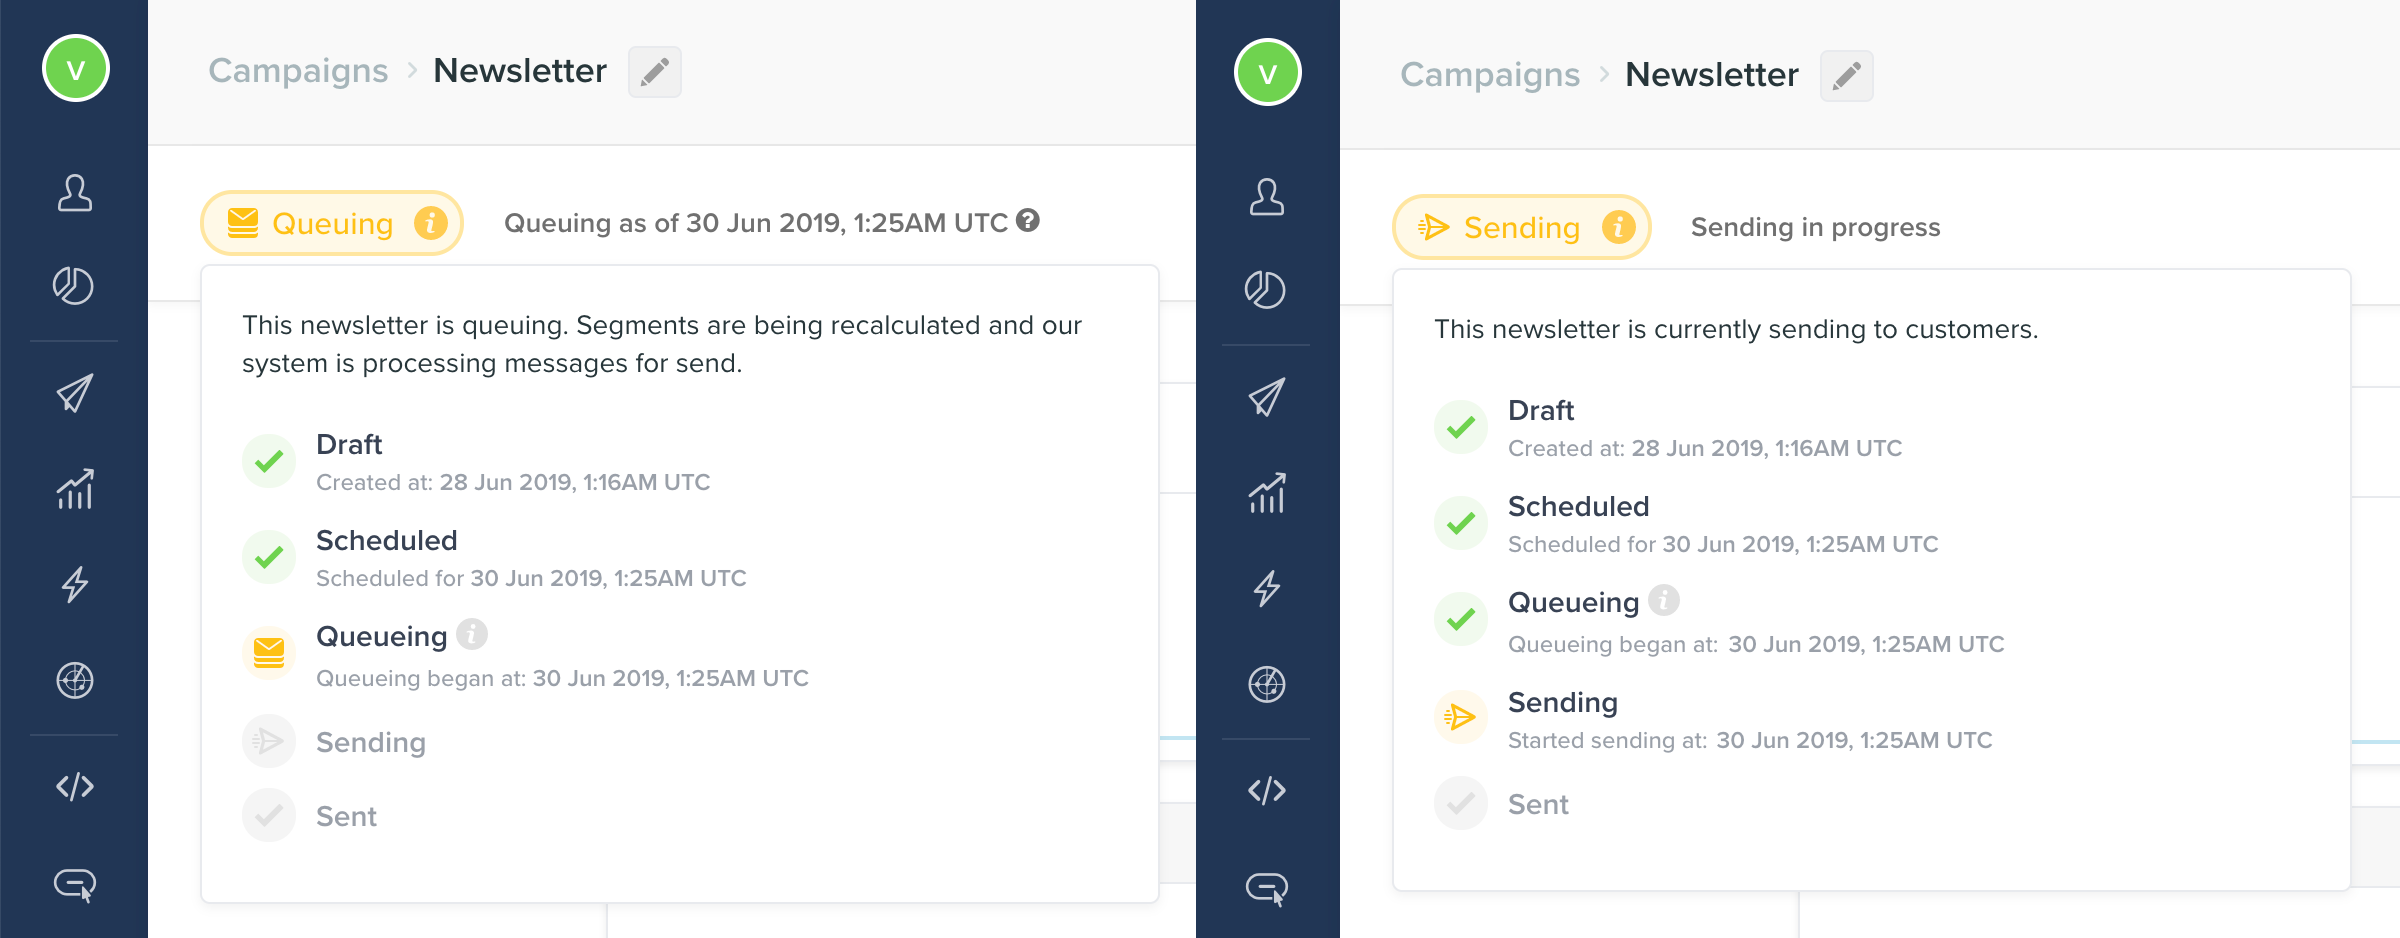
Task: Click 'currently sending to customers' message
Action: [1736, 329]
